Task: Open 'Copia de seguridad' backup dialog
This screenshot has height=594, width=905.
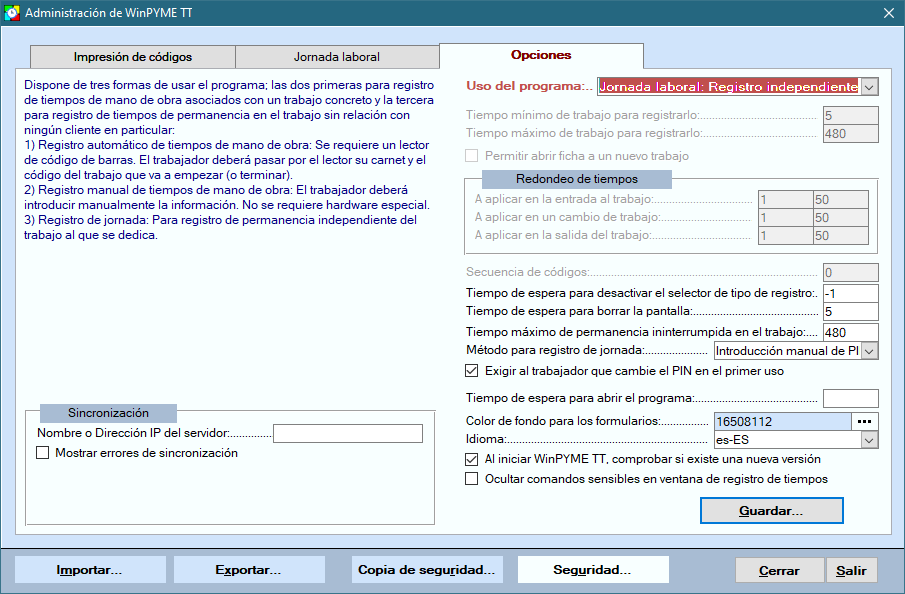Action: click(427, 570)
